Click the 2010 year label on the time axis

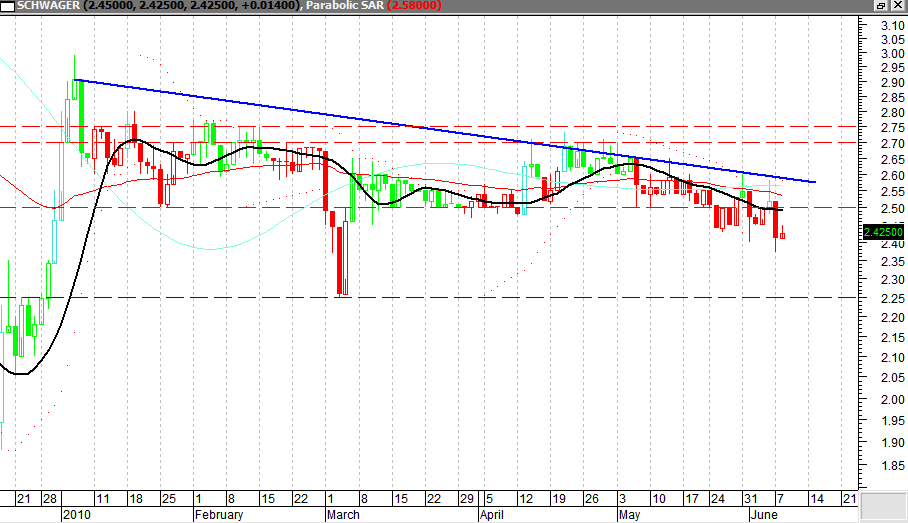point(76,515)
